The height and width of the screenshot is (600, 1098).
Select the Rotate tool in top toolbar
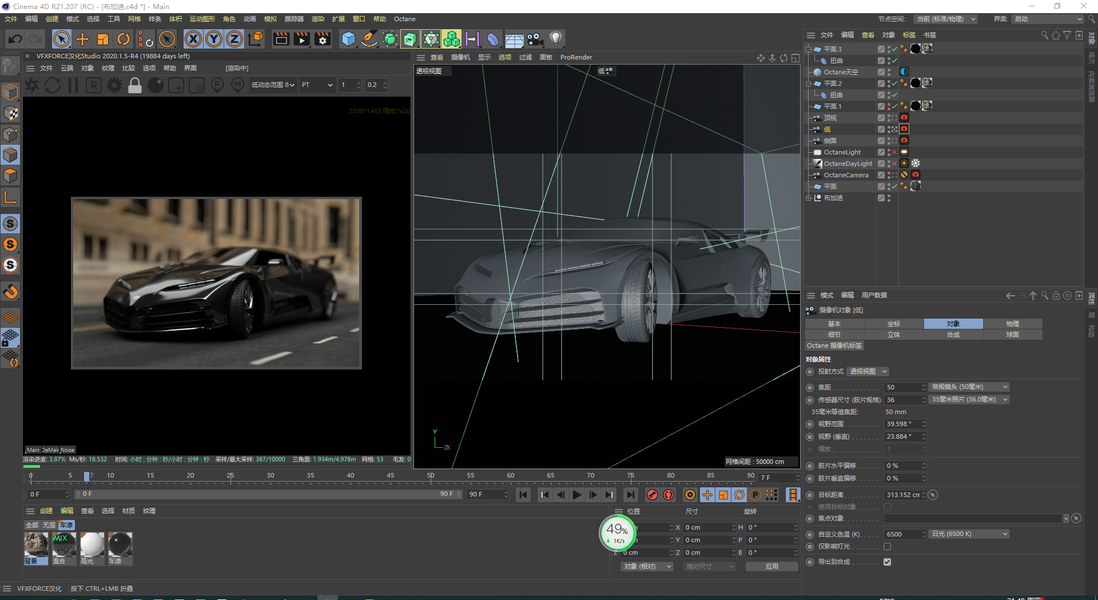pyautogui.click(x=124, y=39)
